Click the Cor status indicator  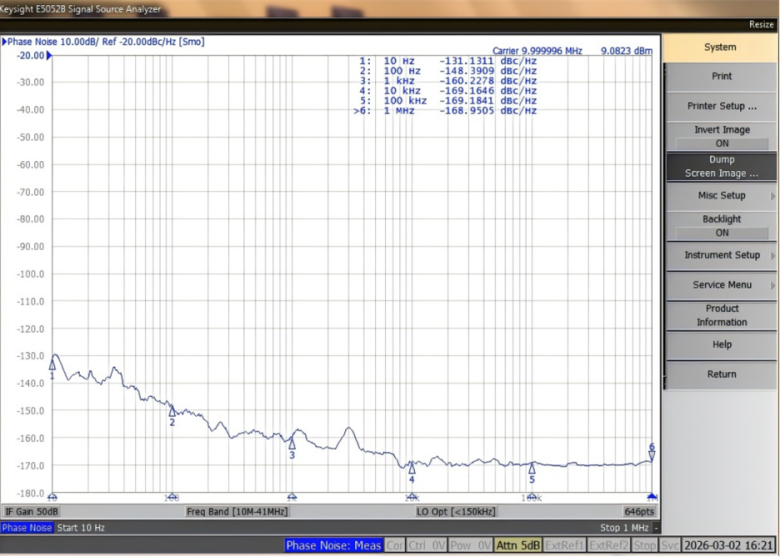click(x=395, y=546)
